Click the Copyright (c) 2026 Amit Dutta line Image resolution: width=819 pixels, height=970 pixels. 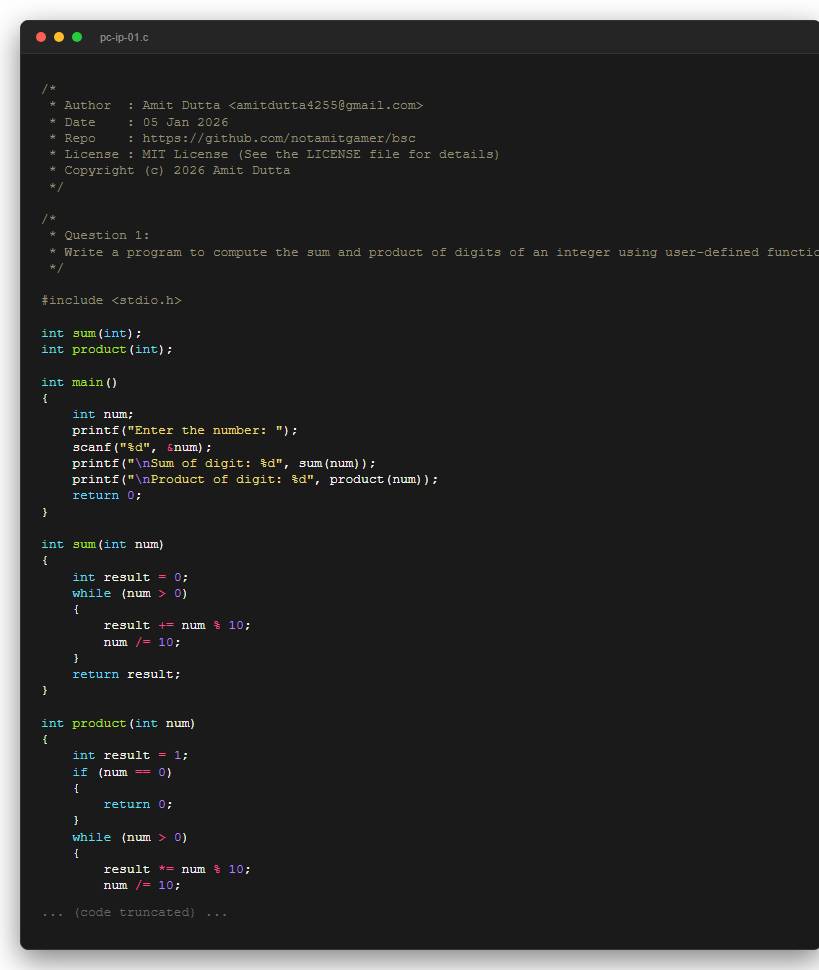(x=169, y=171)
